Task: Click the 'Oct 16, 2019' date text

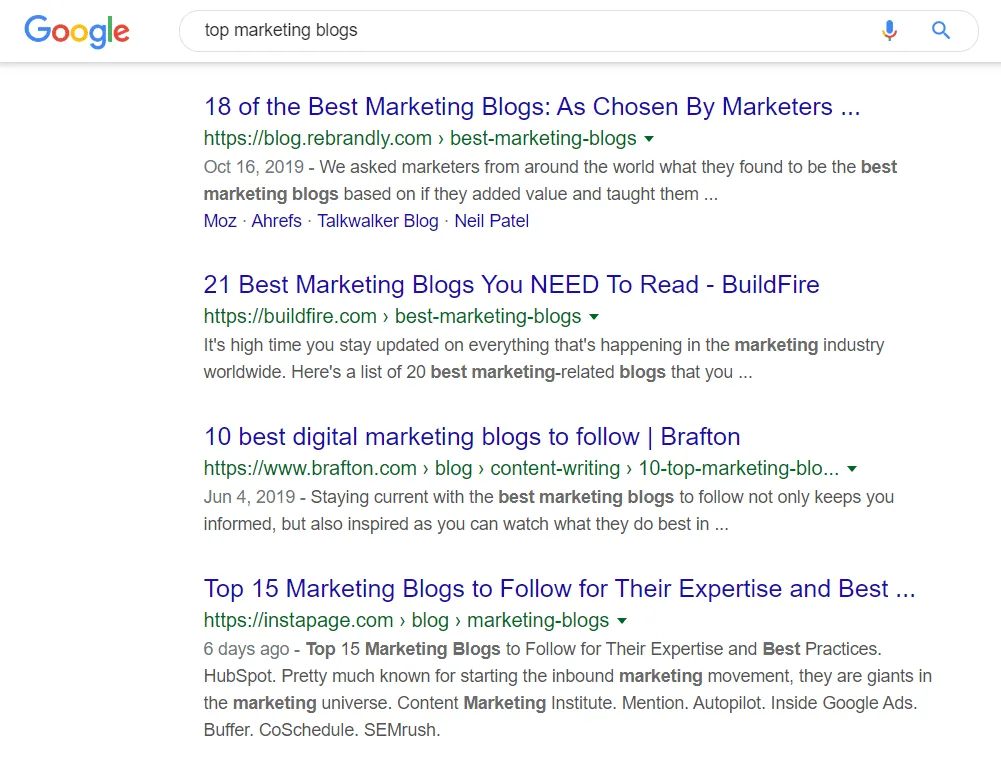Action: 253,167
